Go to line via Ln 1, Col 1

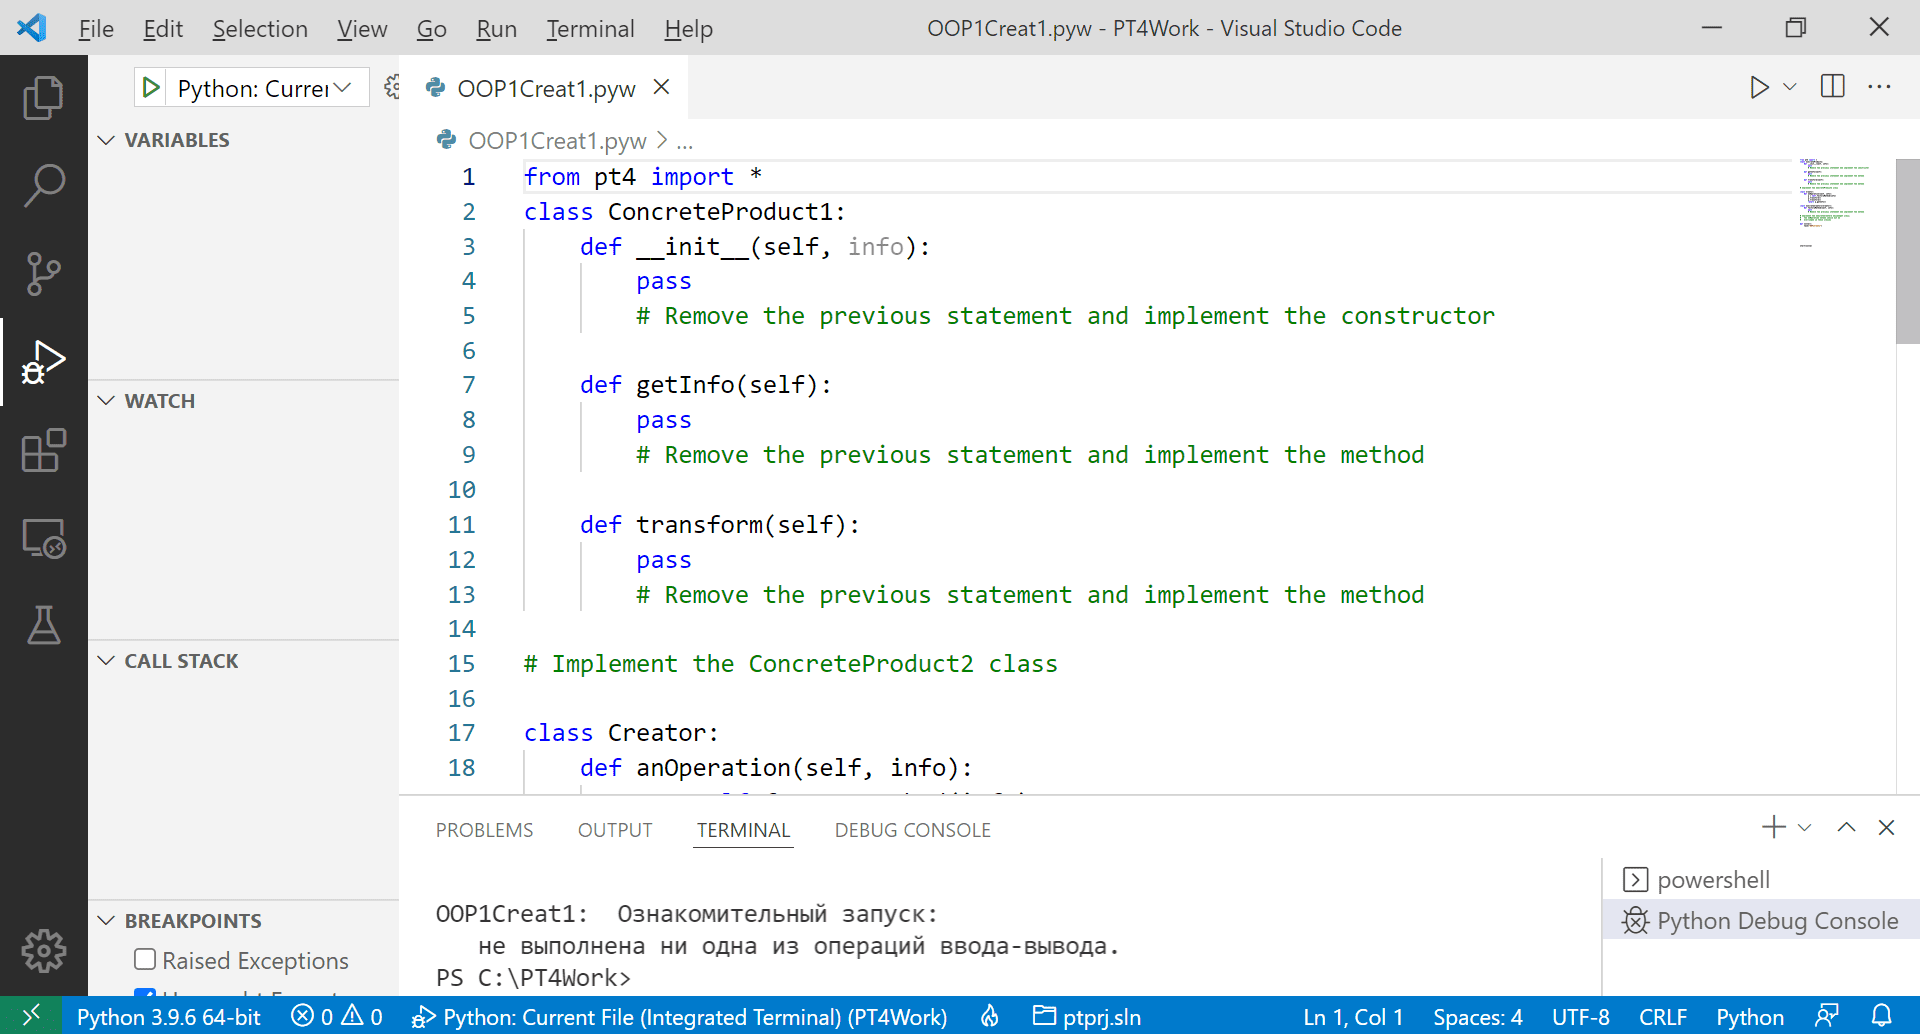click(1353, 1016)
